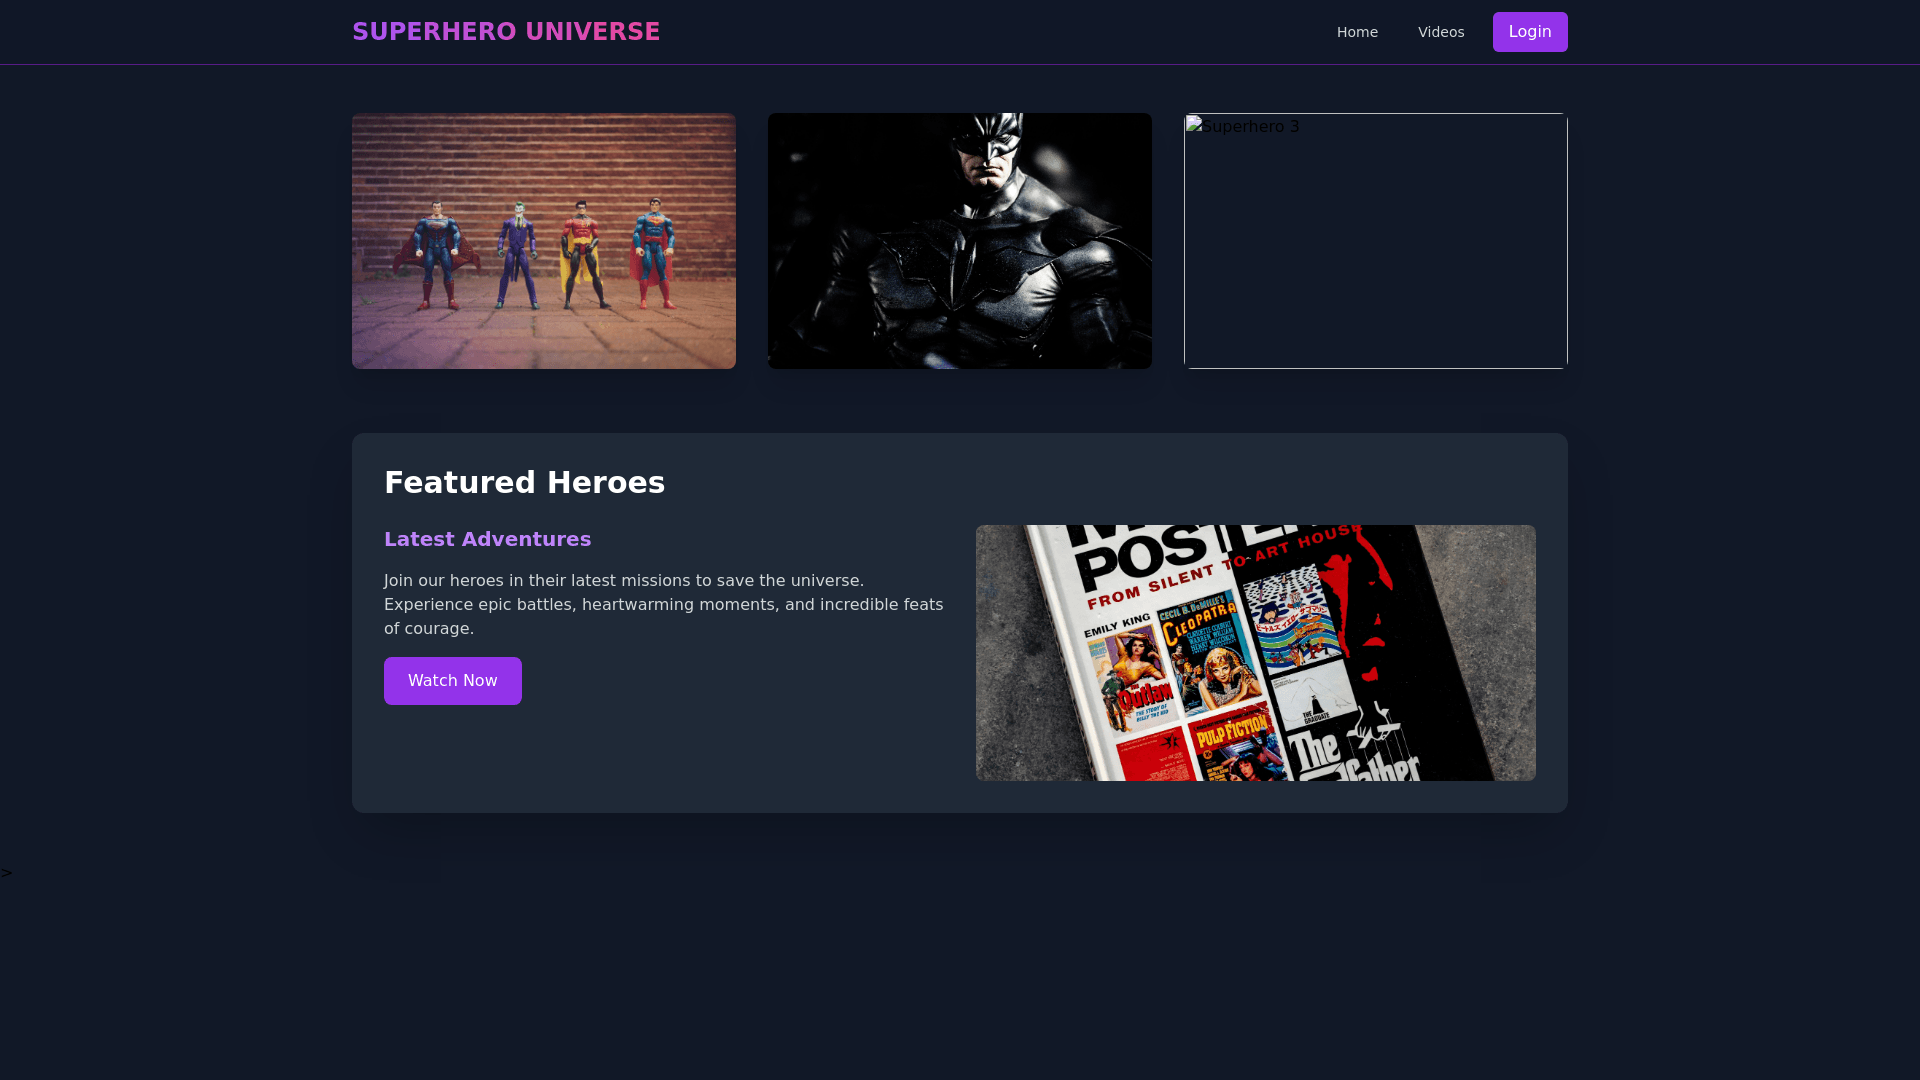
Task: Click the broken image icon
Action: point(1193,125)
